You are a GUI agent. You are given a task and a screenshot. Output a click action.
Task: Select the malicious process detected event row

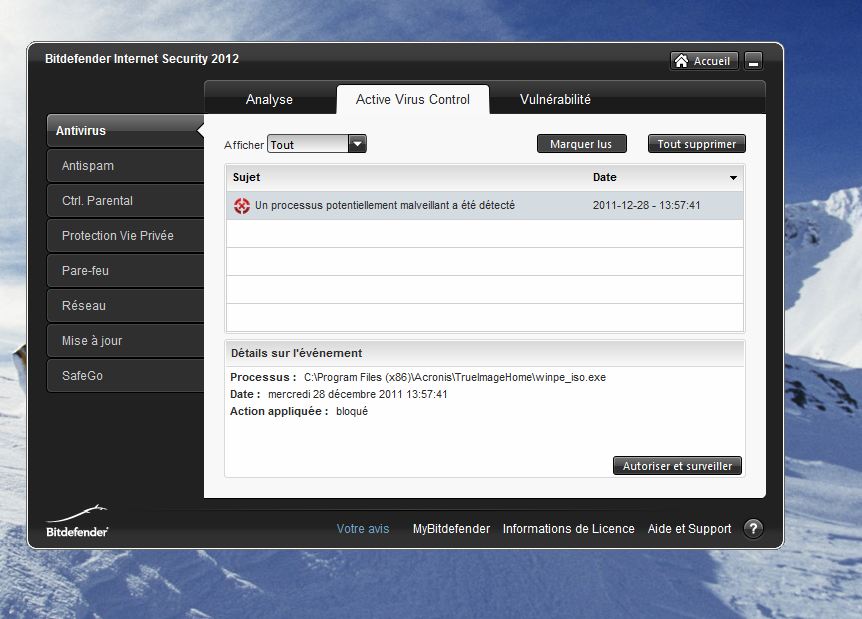tap(485, 206)
